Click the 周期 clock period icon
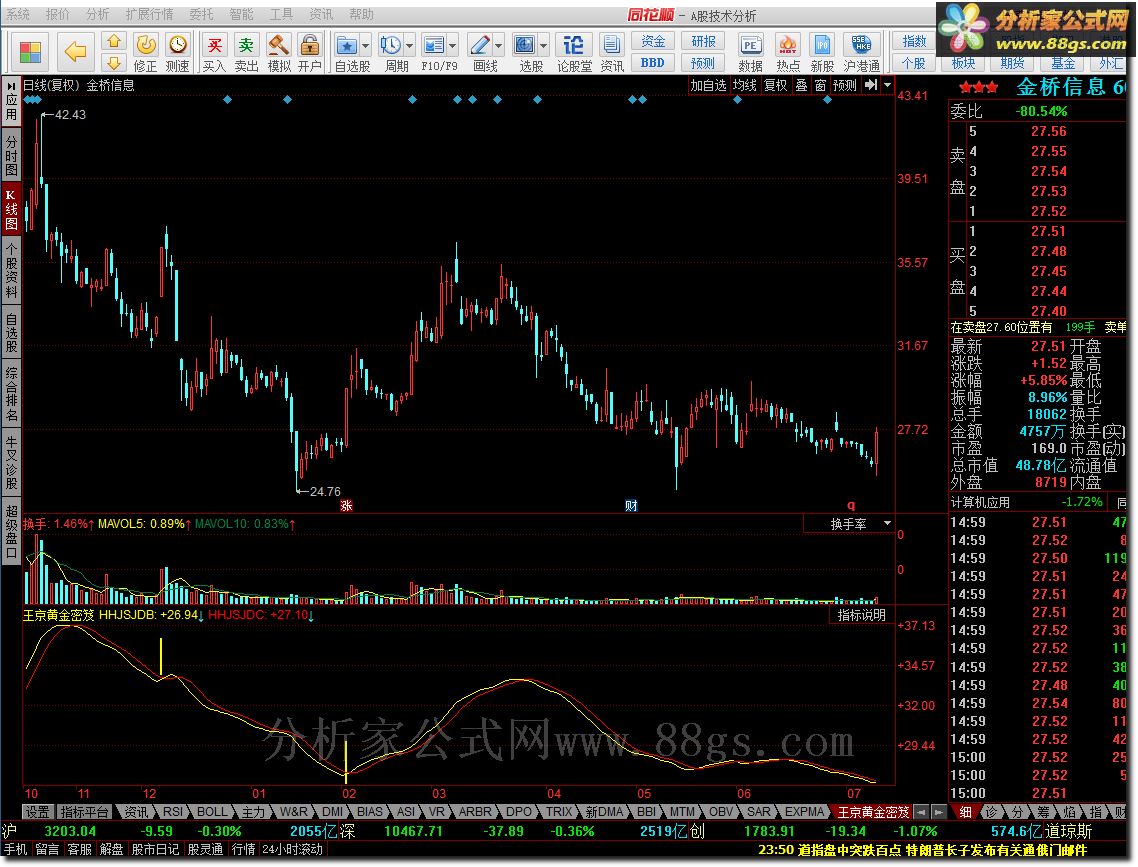1138x867 pixels. tap(390, 45)
